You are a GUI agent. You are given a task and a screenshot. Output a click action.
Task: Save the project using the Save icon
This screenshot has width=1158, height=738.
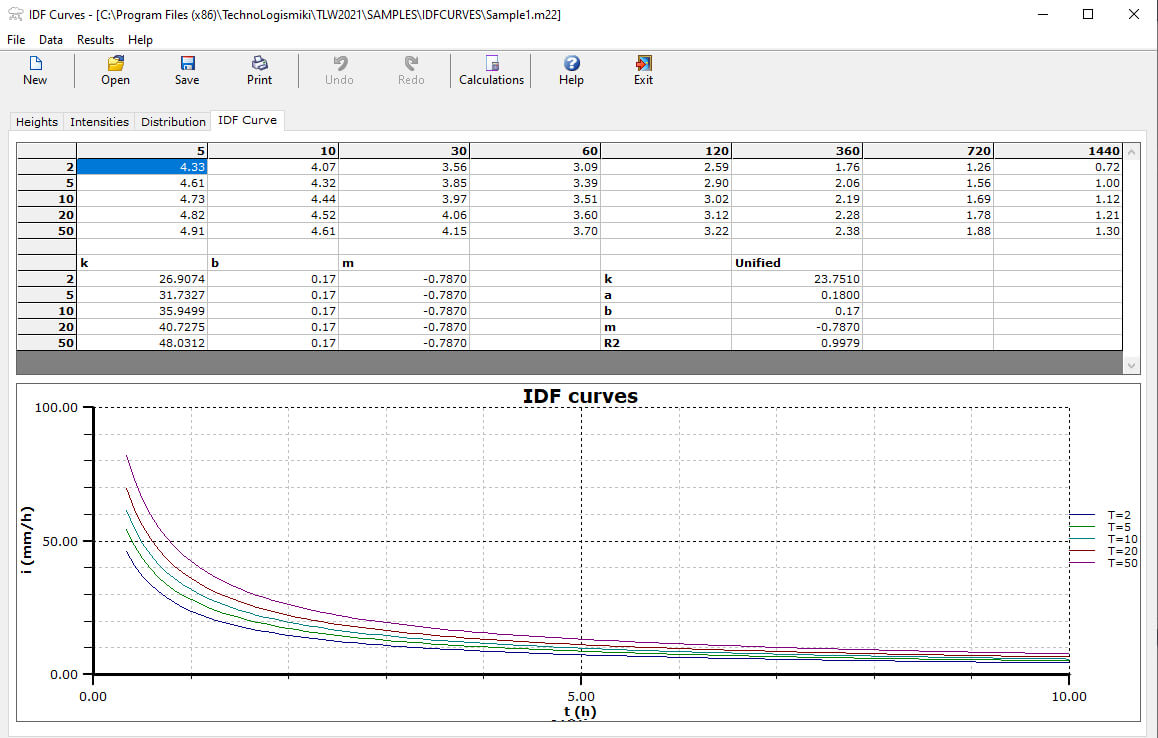click(187, 70)
